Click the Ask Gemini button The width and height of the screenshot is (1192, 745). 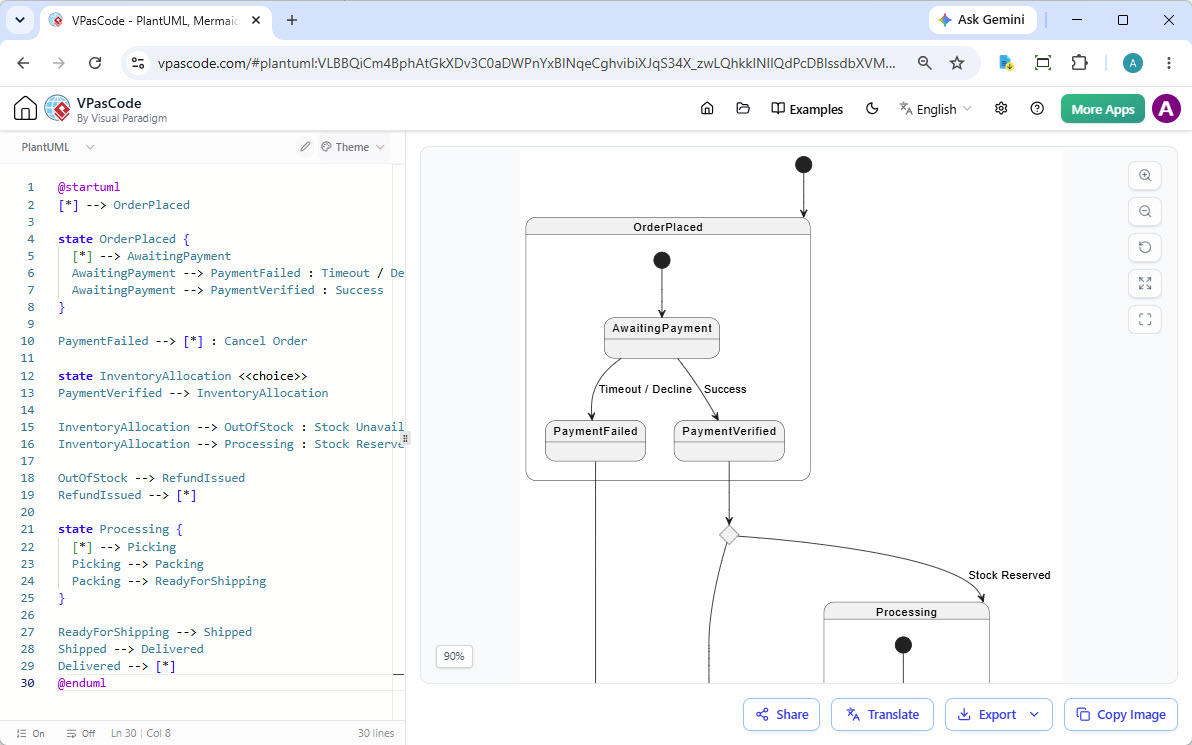(x=982, y=20)
